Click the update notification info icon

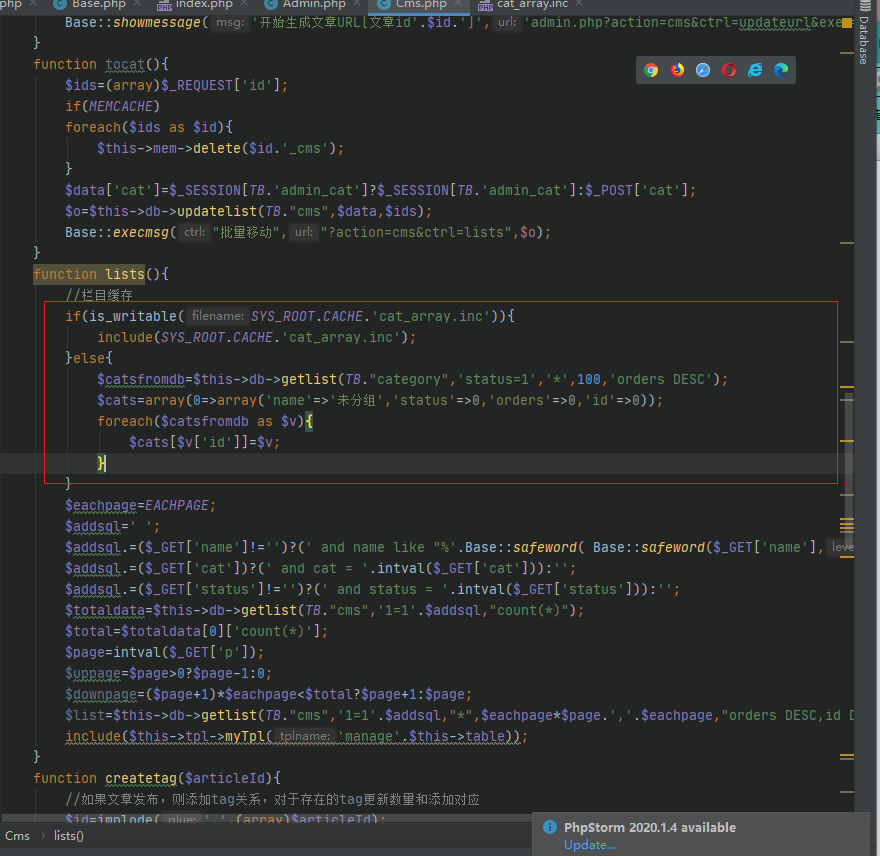549,827
